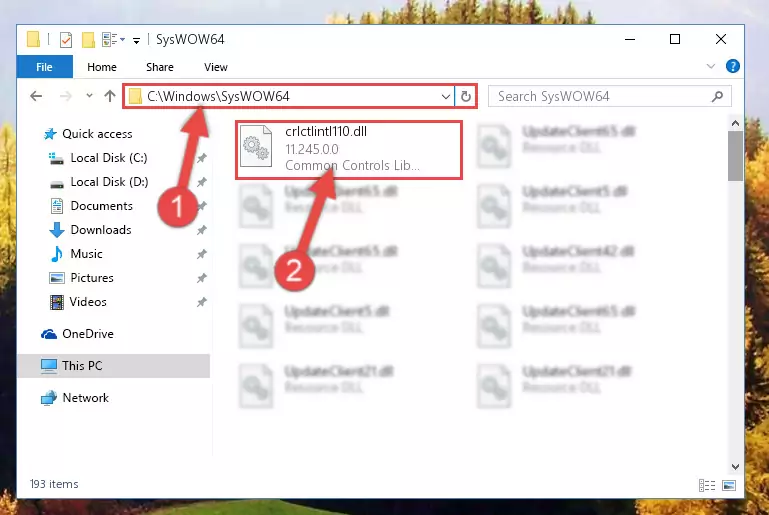Open the recent locations dropdown arrow
This screenshot has height=515, width=769.
coord(89,96)
